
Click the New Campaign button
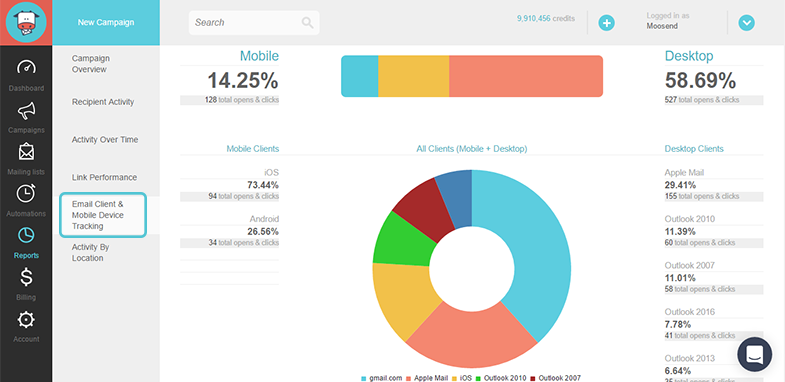[x=106, y=23]
